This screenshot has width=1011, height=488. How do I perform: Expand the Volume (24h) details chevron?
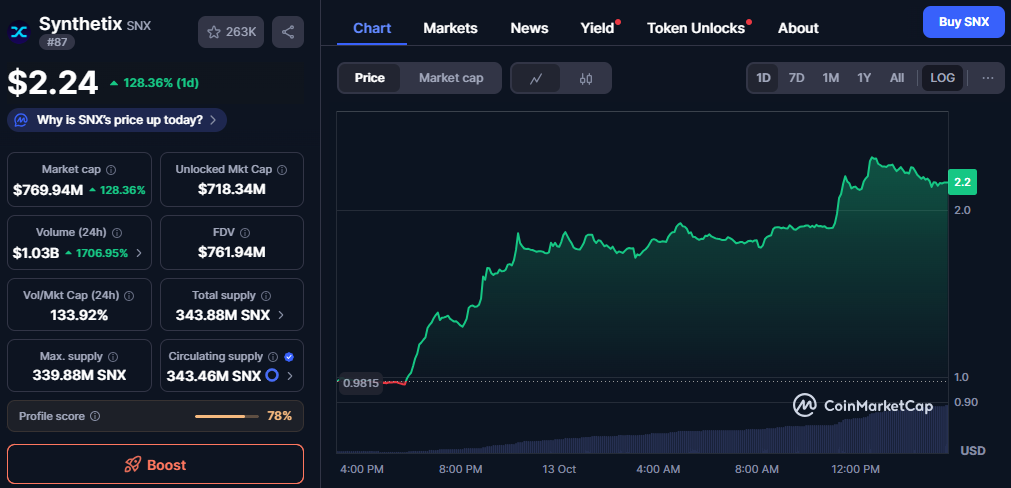[139, 253]
